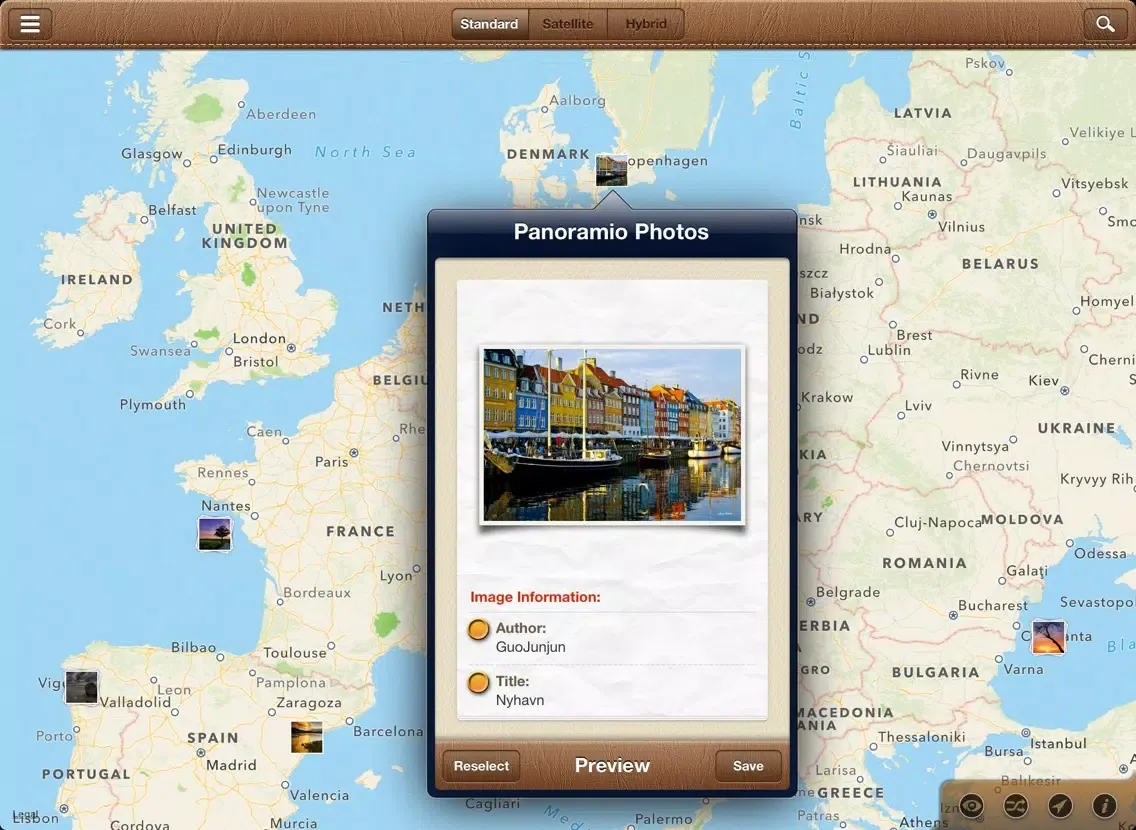Click the orange bullet beside Author

tap(478, 629)
